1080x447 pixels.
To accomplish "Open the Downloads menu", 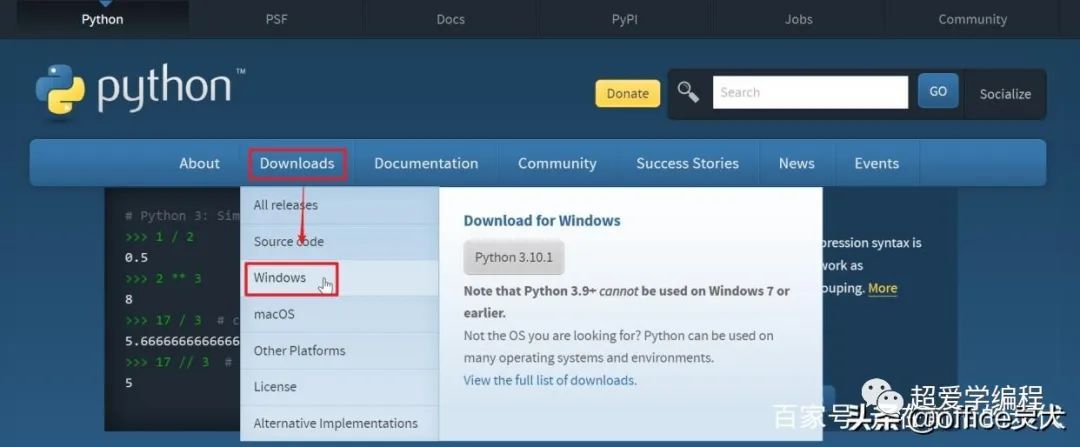I will 297,164.
